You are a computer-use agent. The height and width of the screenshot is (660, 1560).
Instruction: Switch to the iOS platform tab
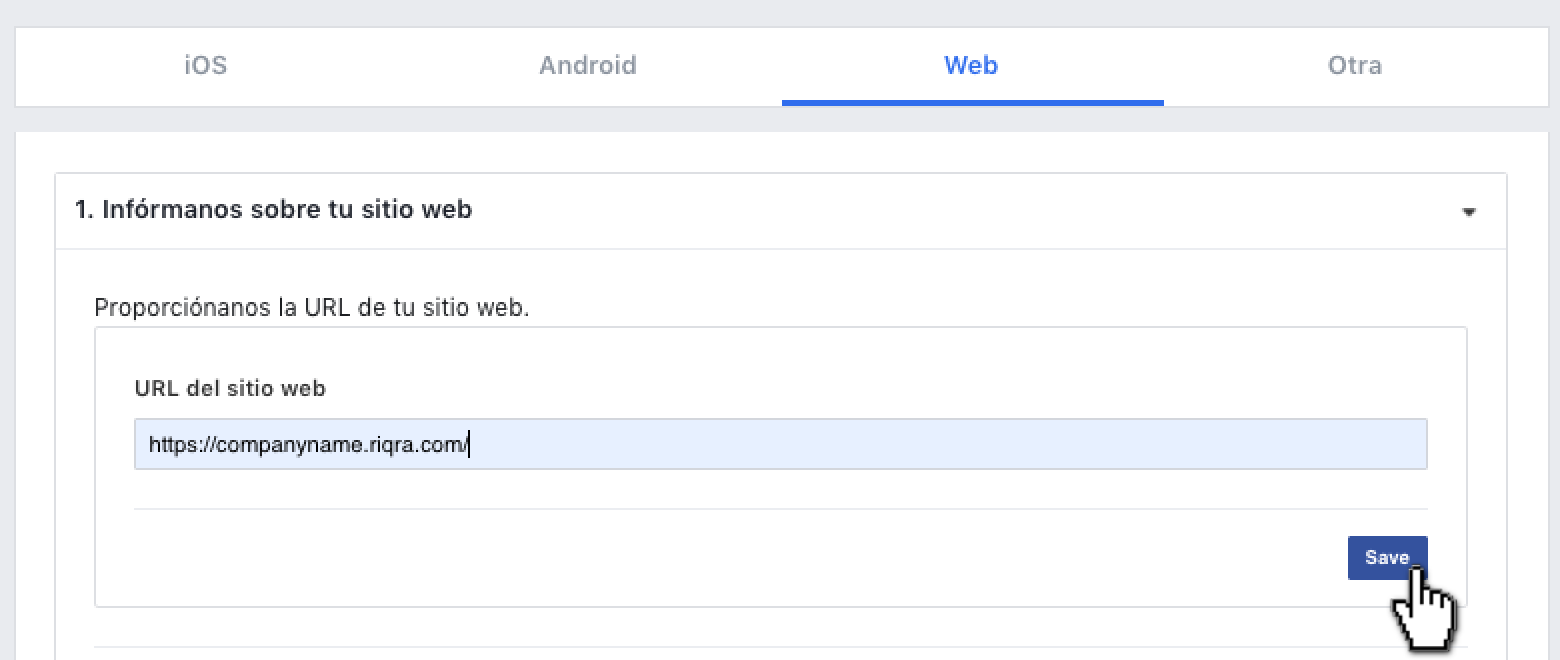[x=205, y=66]
